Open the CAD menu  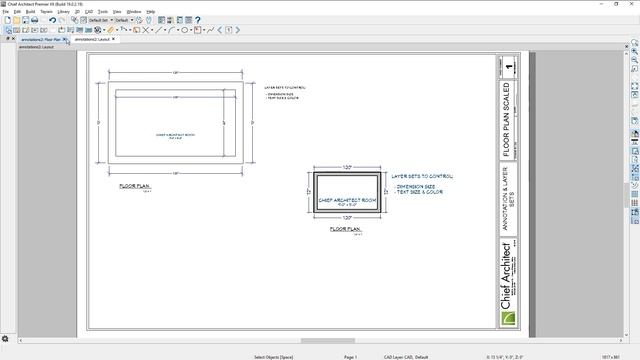pyautogui.click(x=89, y=12)
